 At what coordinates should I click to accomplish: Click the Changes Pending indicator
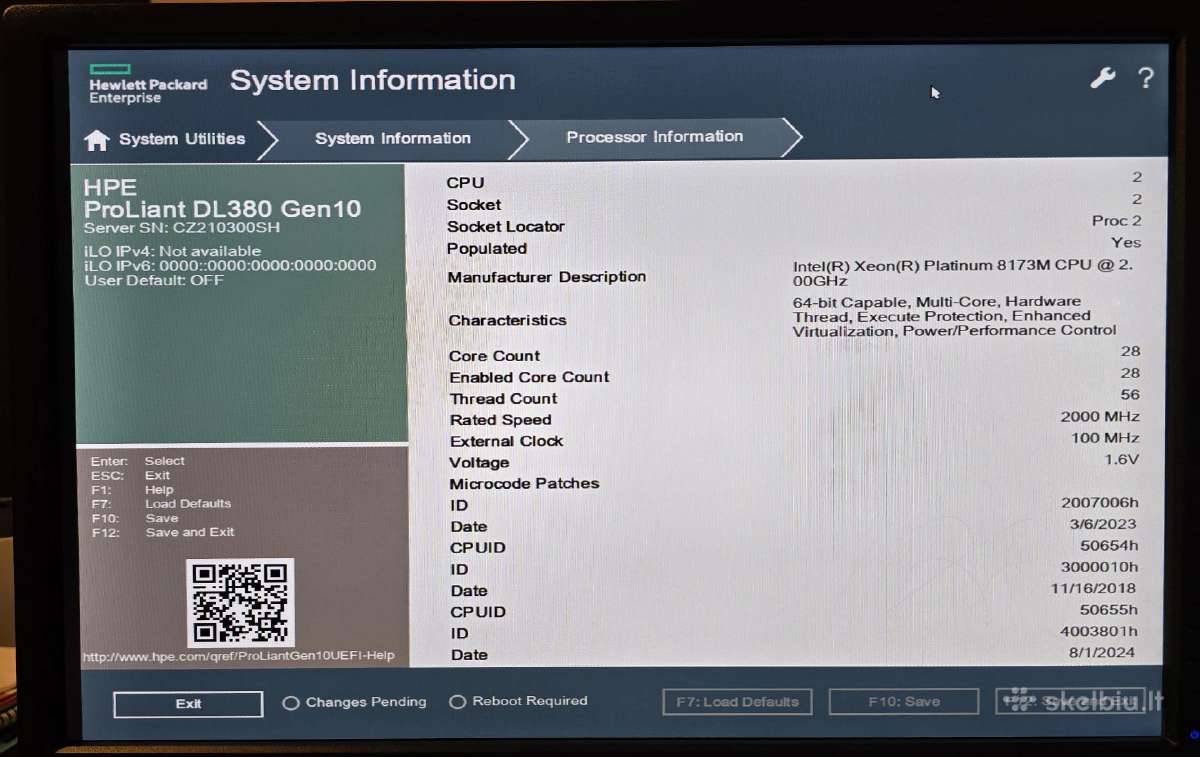(x=355, y=702)
